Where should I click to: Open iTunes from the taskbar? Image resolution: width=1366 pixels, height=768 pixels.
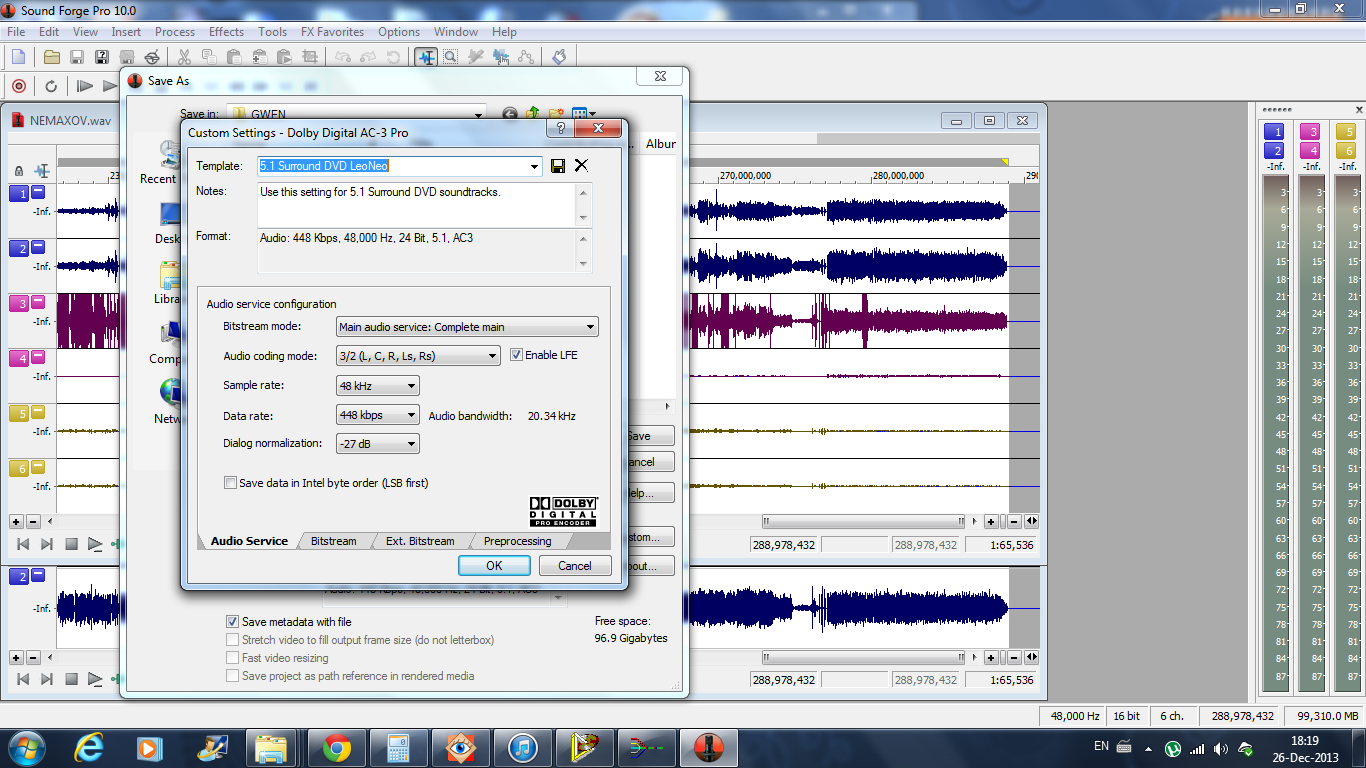click(523, 747)
